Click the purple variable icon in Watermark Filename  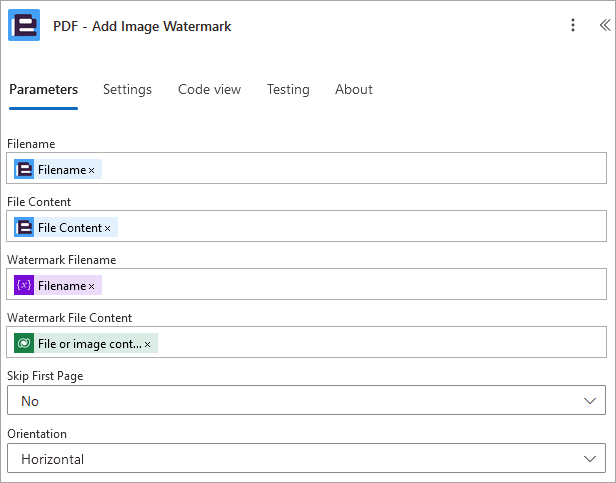24,285
